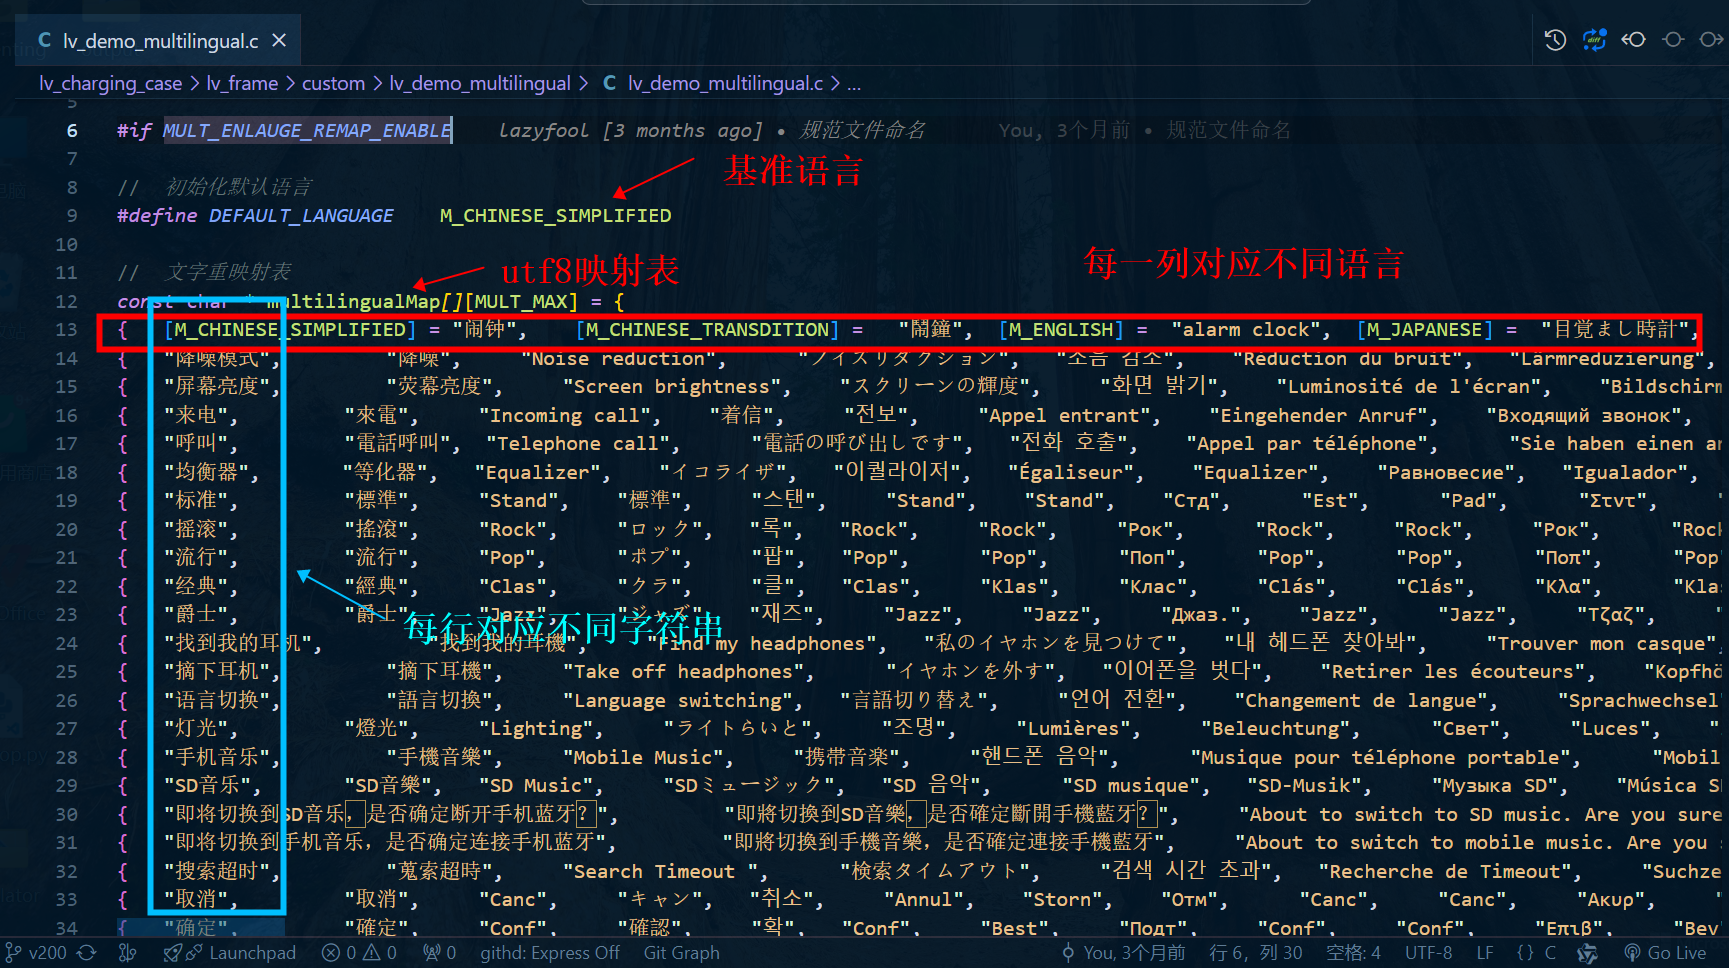Select the UTF-8 encoding indicator
Image resolution: width=1729 pixels, height=968 pixels.
(1429, 953)
